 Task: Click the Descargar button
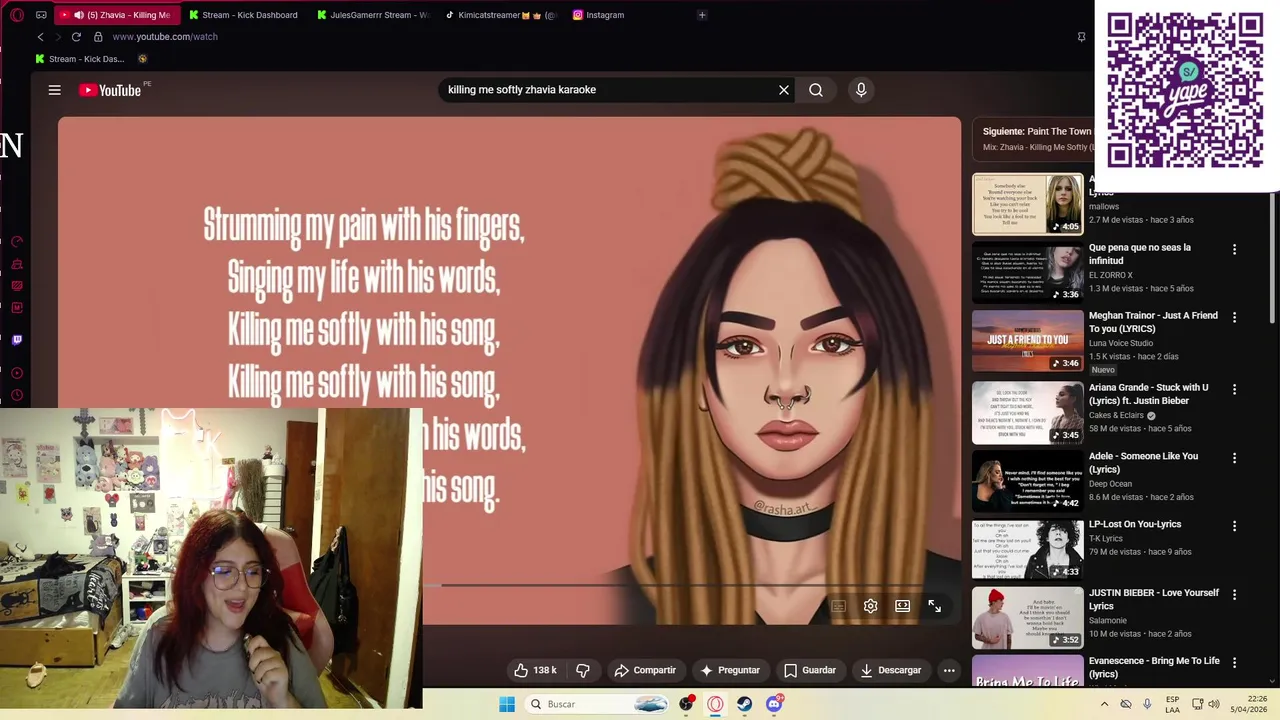pos(890,670)
